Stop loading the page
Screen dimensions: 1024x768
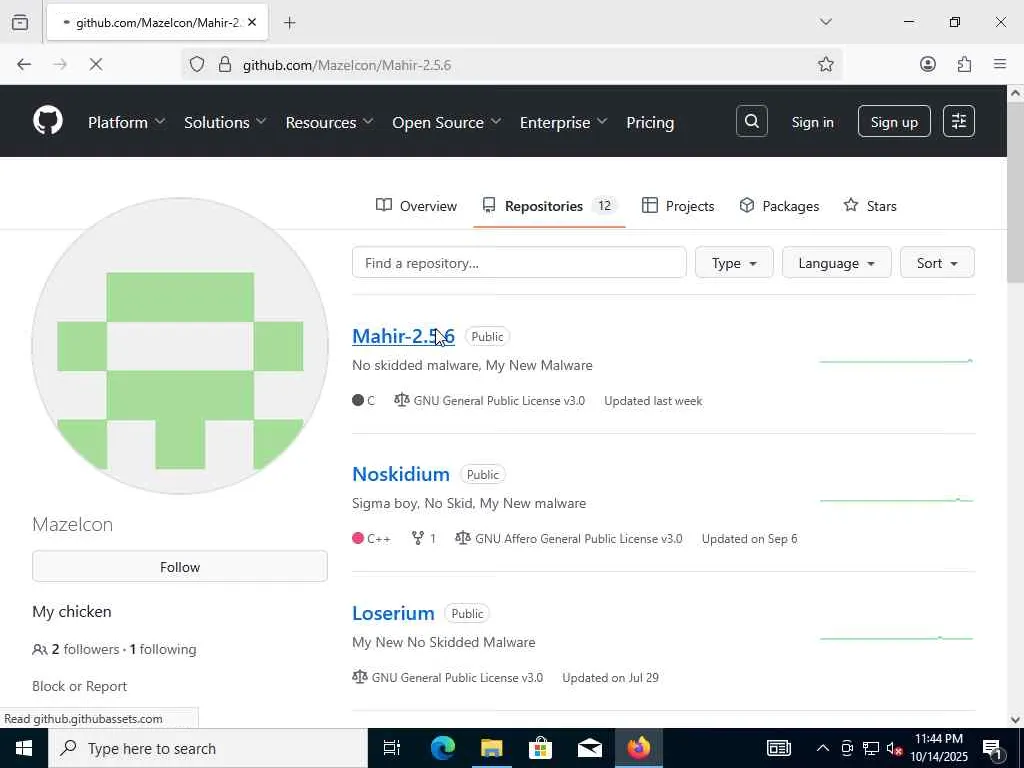click(x=96, y=64)
